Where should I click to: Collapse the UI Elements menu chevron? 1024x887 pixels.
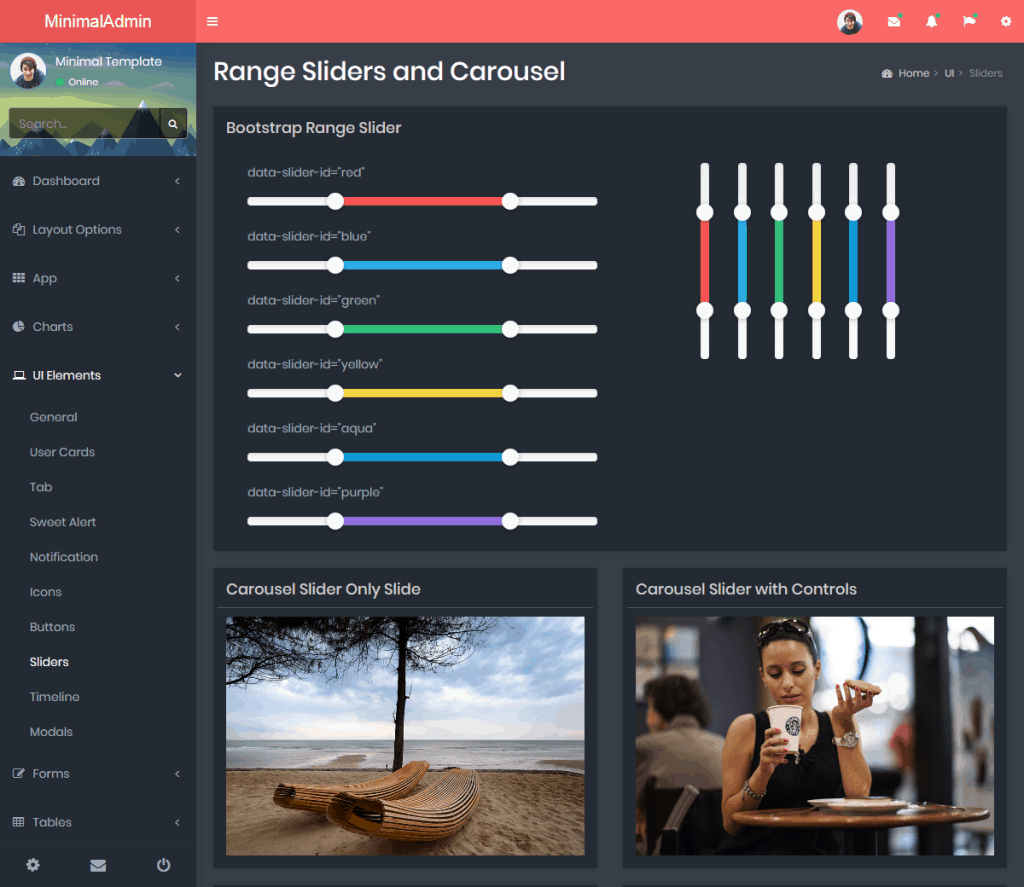tap(178, 376)
